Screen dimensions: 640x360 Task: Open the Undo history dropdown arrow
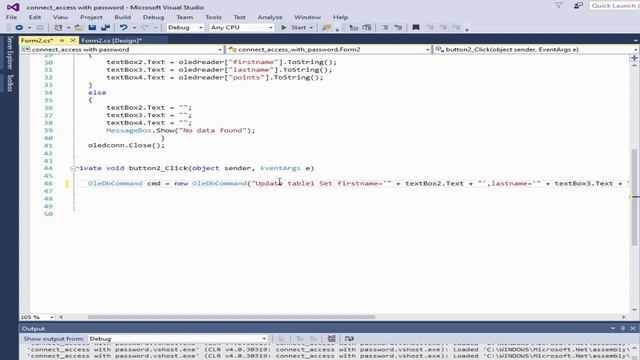(x=134, y=27)
